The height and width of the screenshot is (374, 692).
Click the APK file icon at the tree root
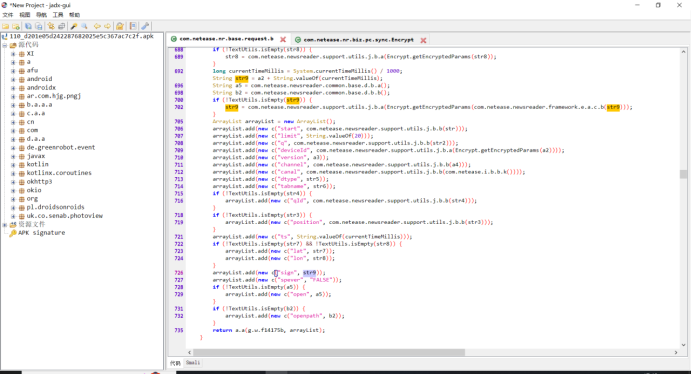click(5, 36)
